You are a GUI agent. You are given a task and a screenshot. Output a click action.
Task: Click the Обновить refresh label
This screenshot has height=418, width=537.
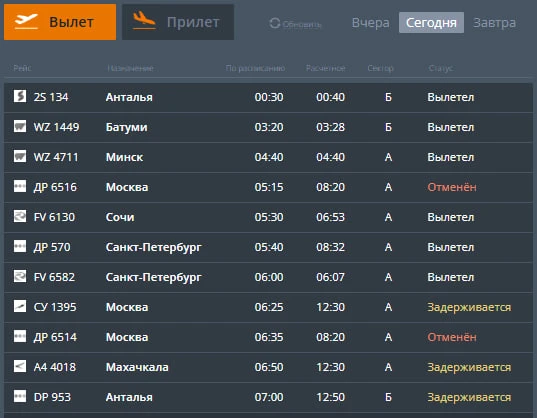(302, 24)
